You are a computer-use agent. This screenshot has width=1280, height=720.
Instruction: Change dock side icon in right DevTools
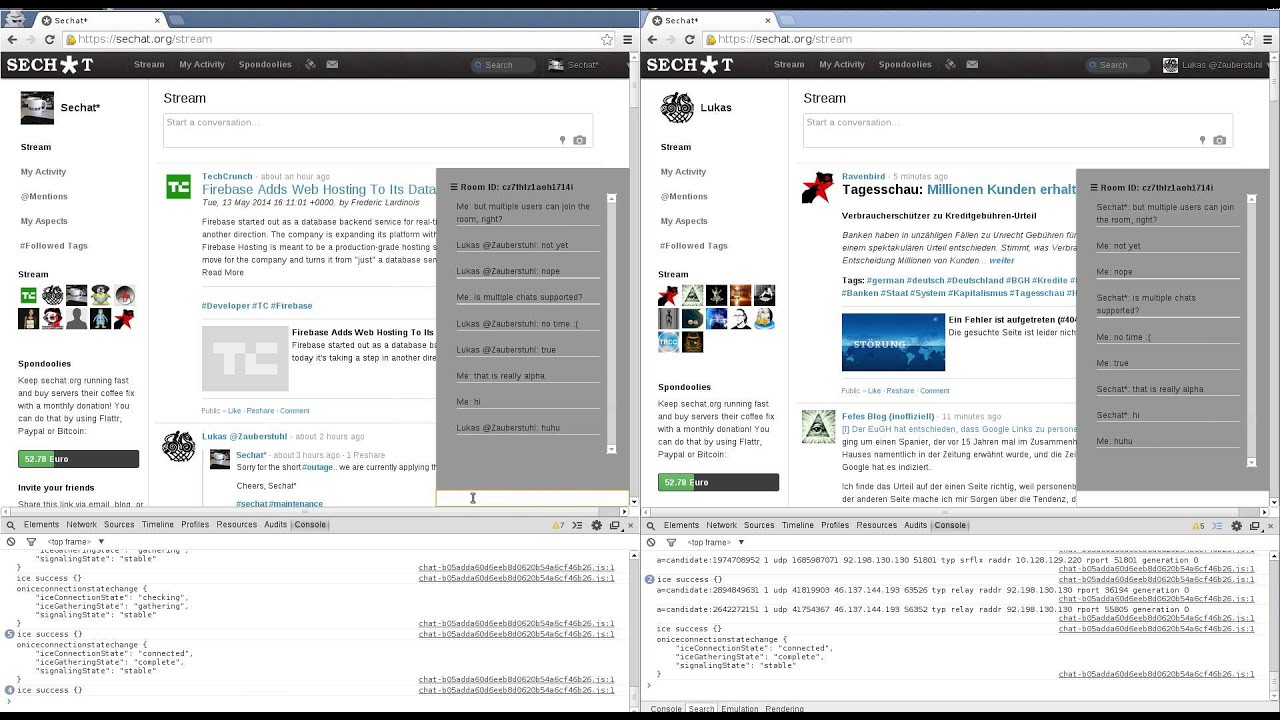point(1255,525)
